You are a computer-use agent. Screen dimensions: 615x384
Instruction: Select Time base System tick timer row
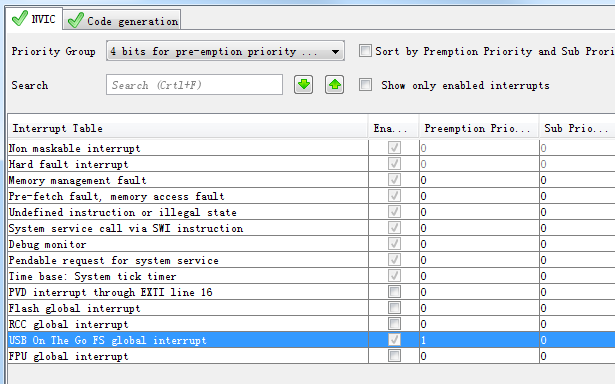coord(188,276)
